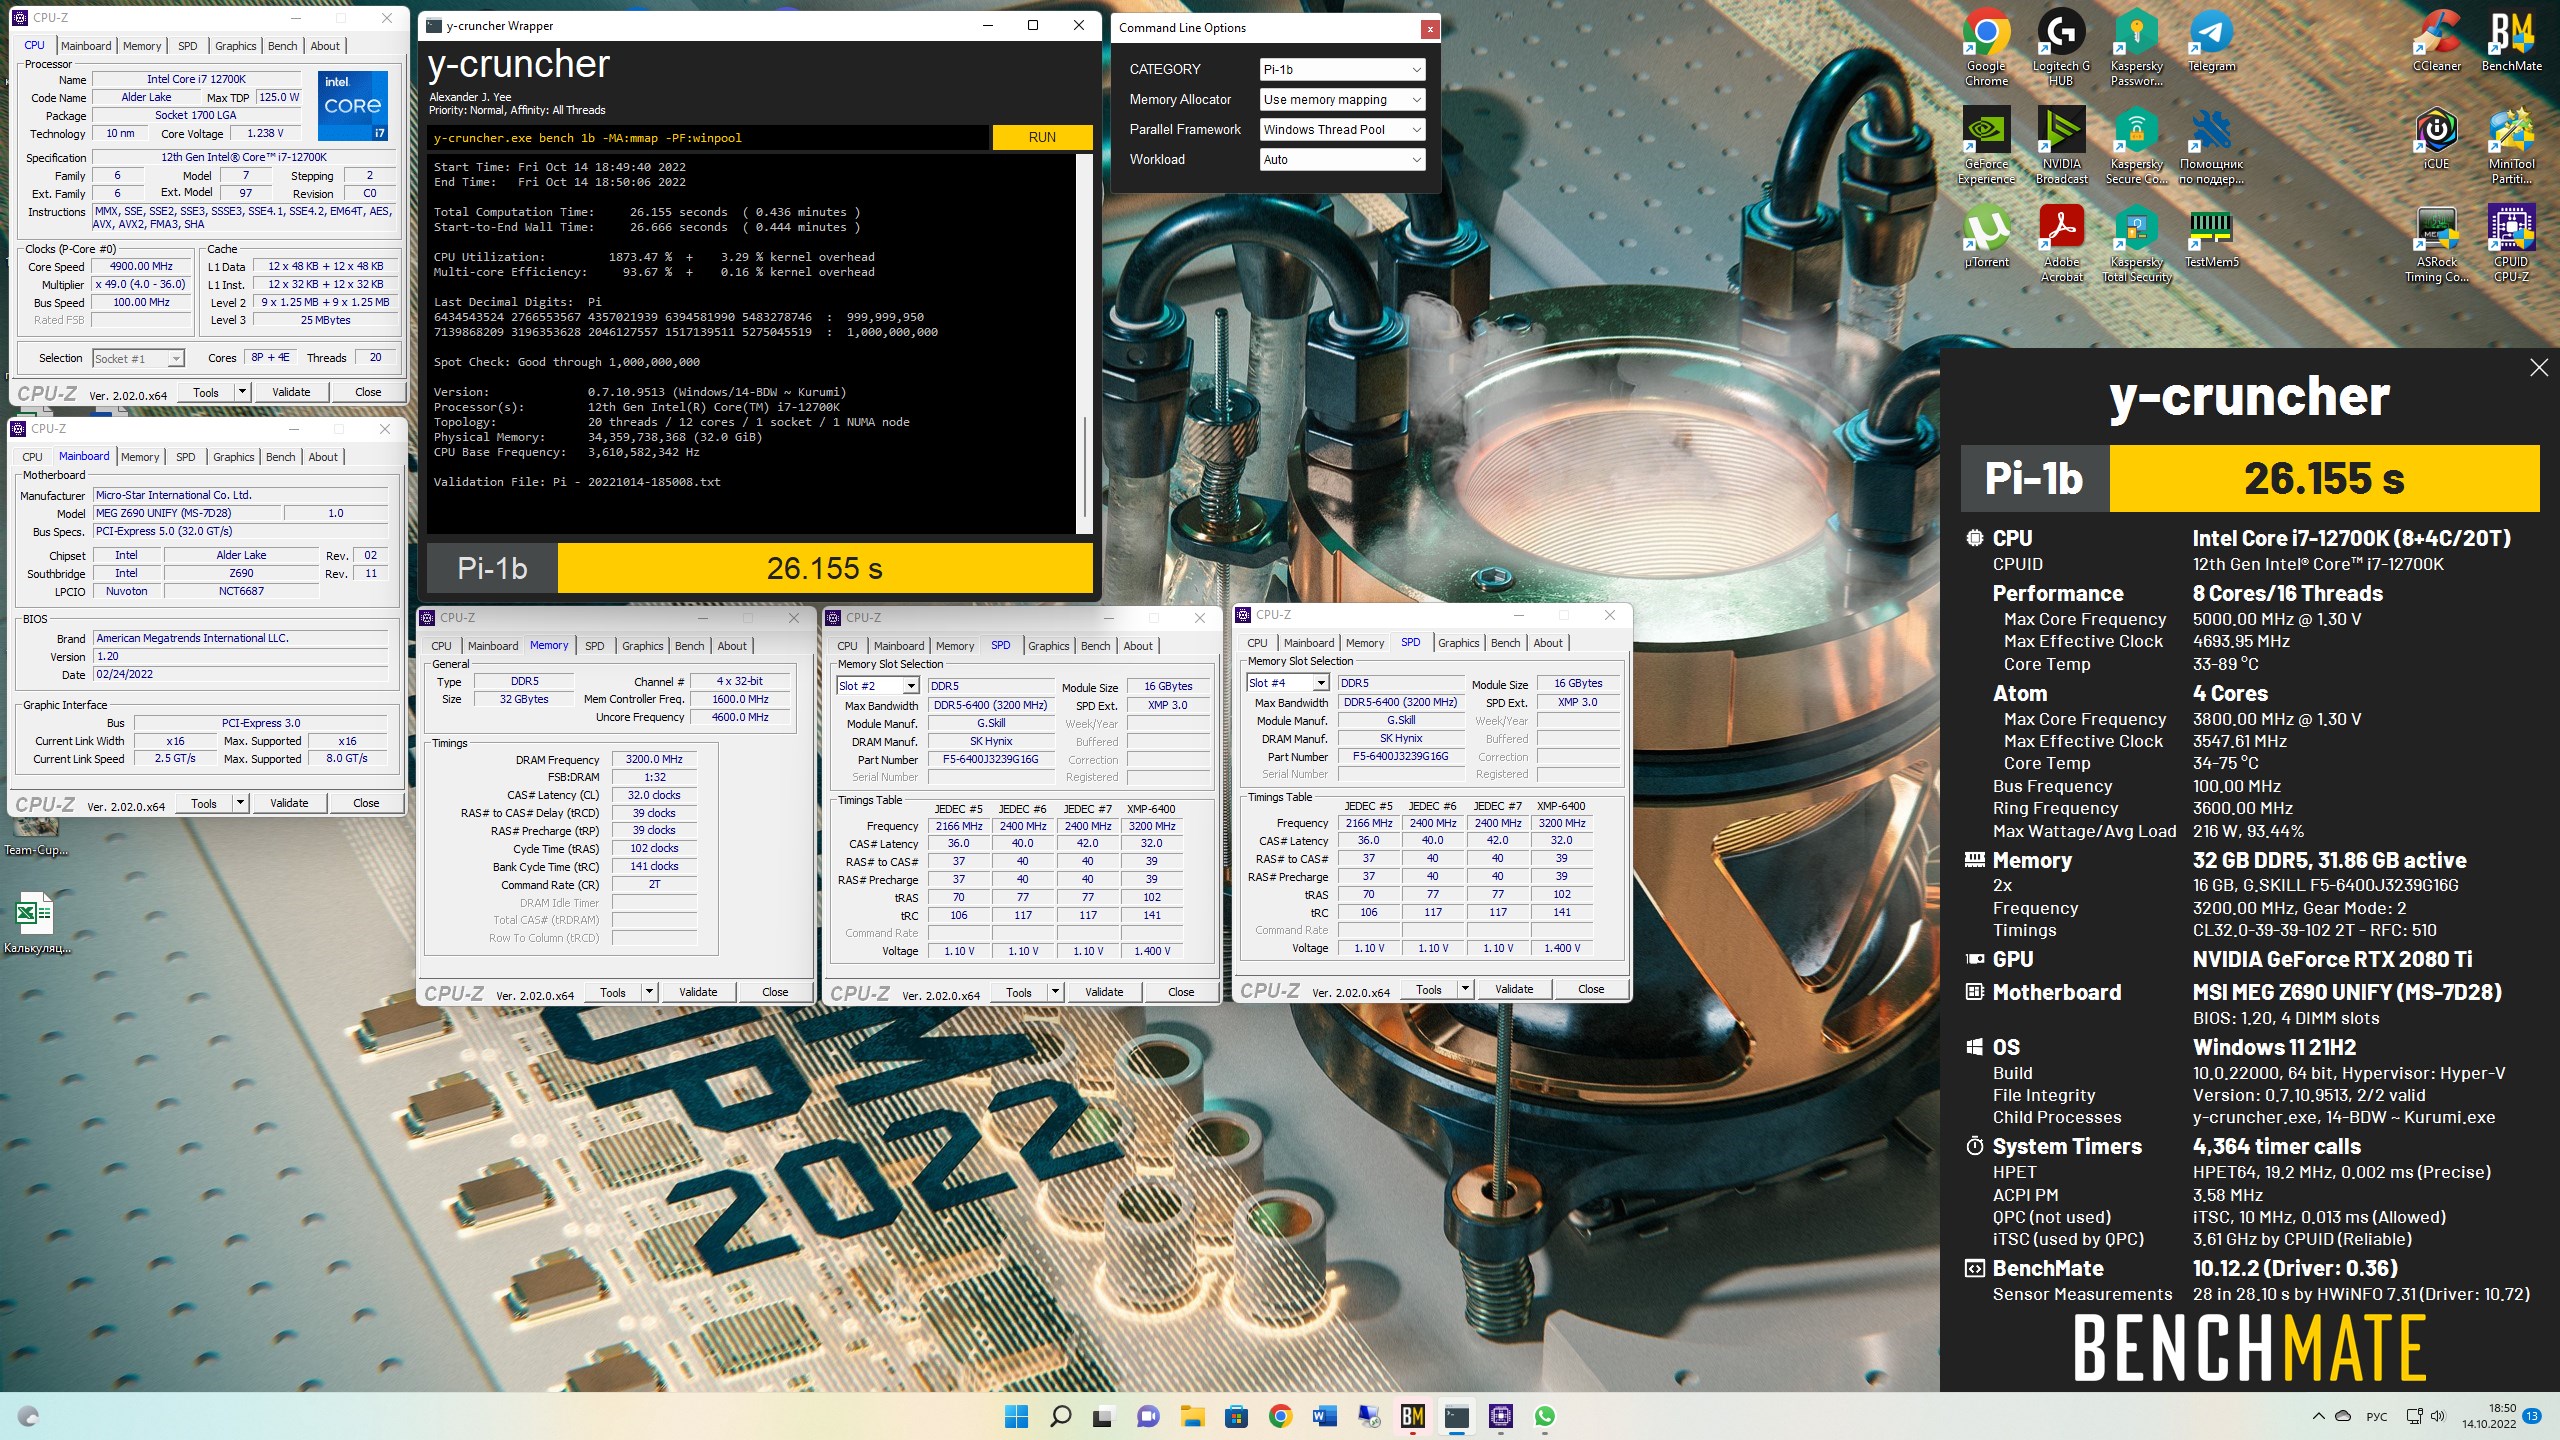The height and width of the screenshot is (1440, 2560).
Task: Open the Workload dropdown set to Auto
Action: [x=1342, y=159]
